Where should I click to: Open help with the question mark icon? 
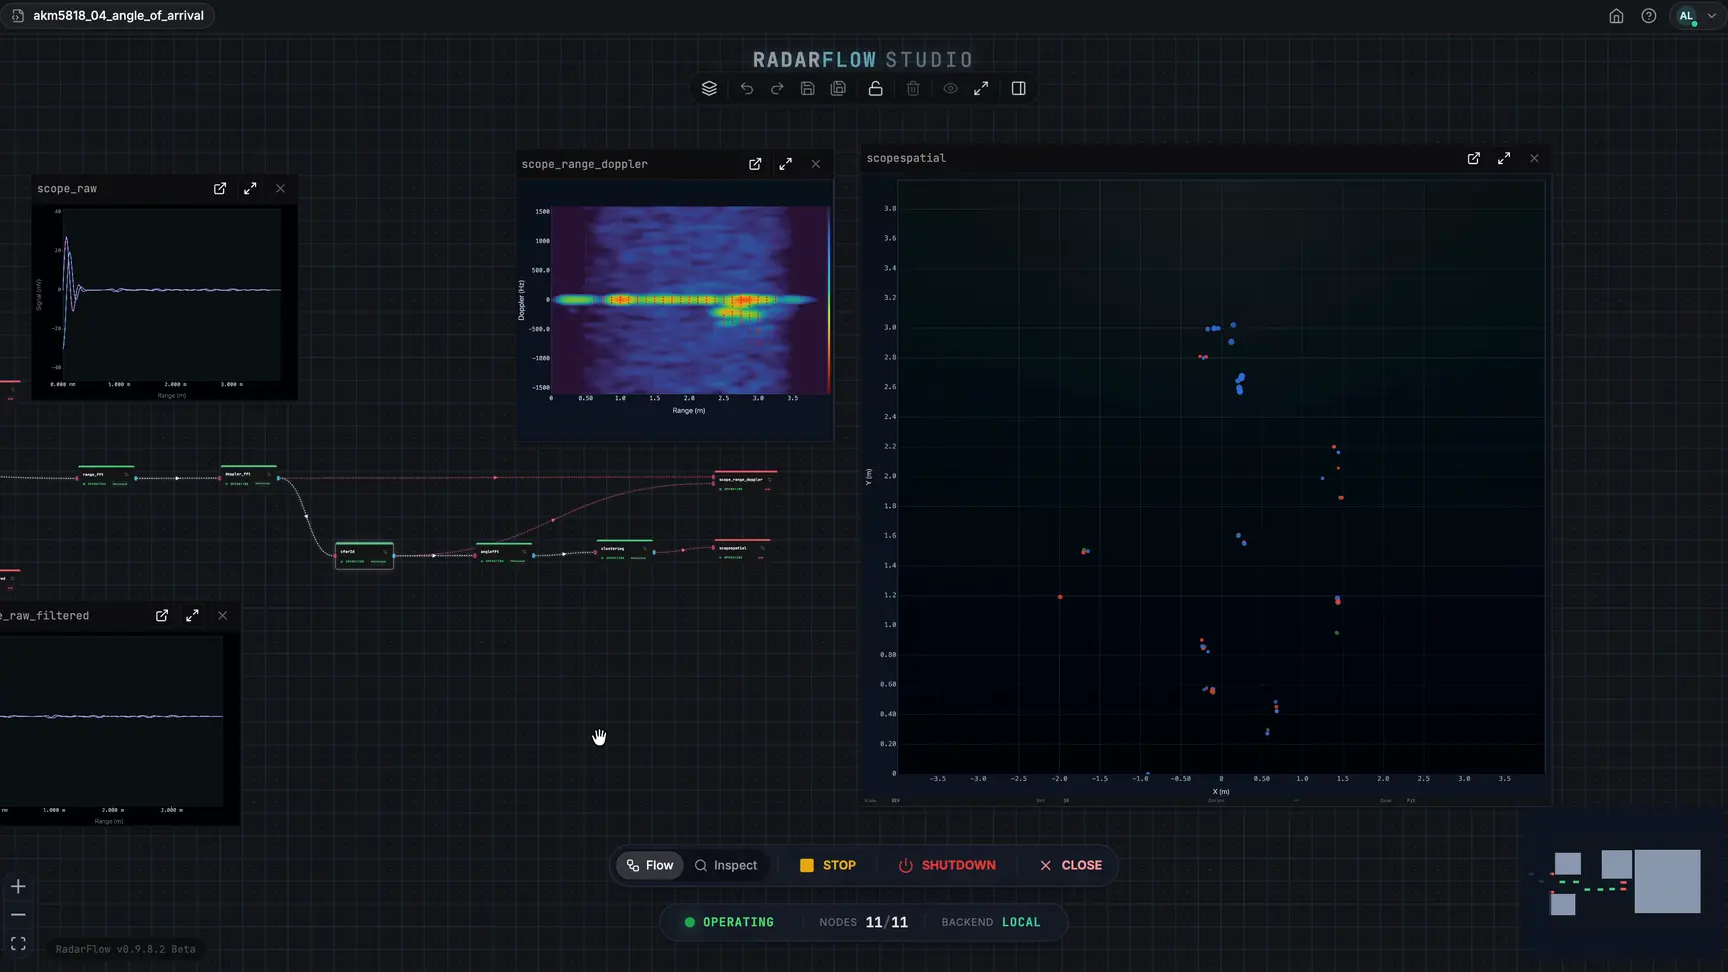tap(1649, 16)
